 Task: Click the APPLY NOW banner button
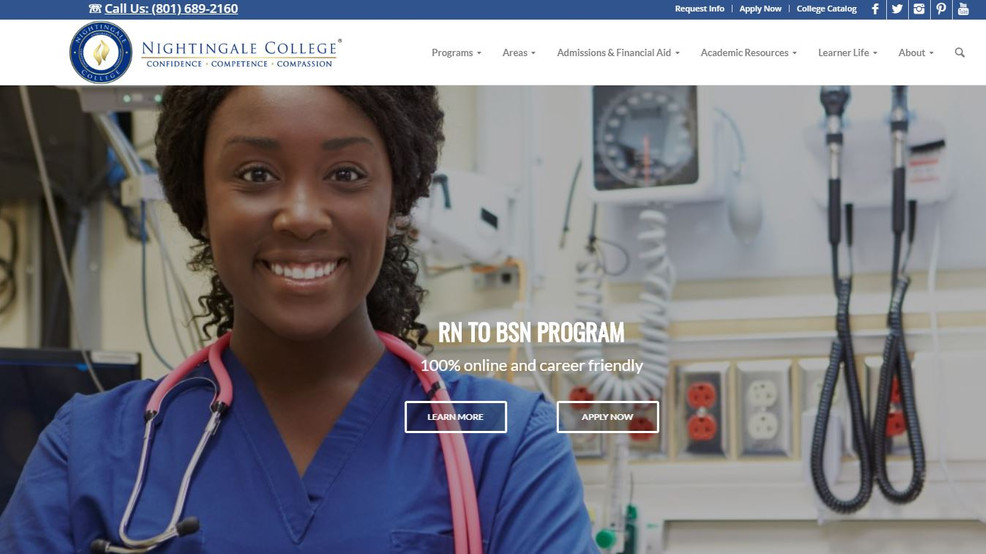pyautogui.click(x=607, y=417)
